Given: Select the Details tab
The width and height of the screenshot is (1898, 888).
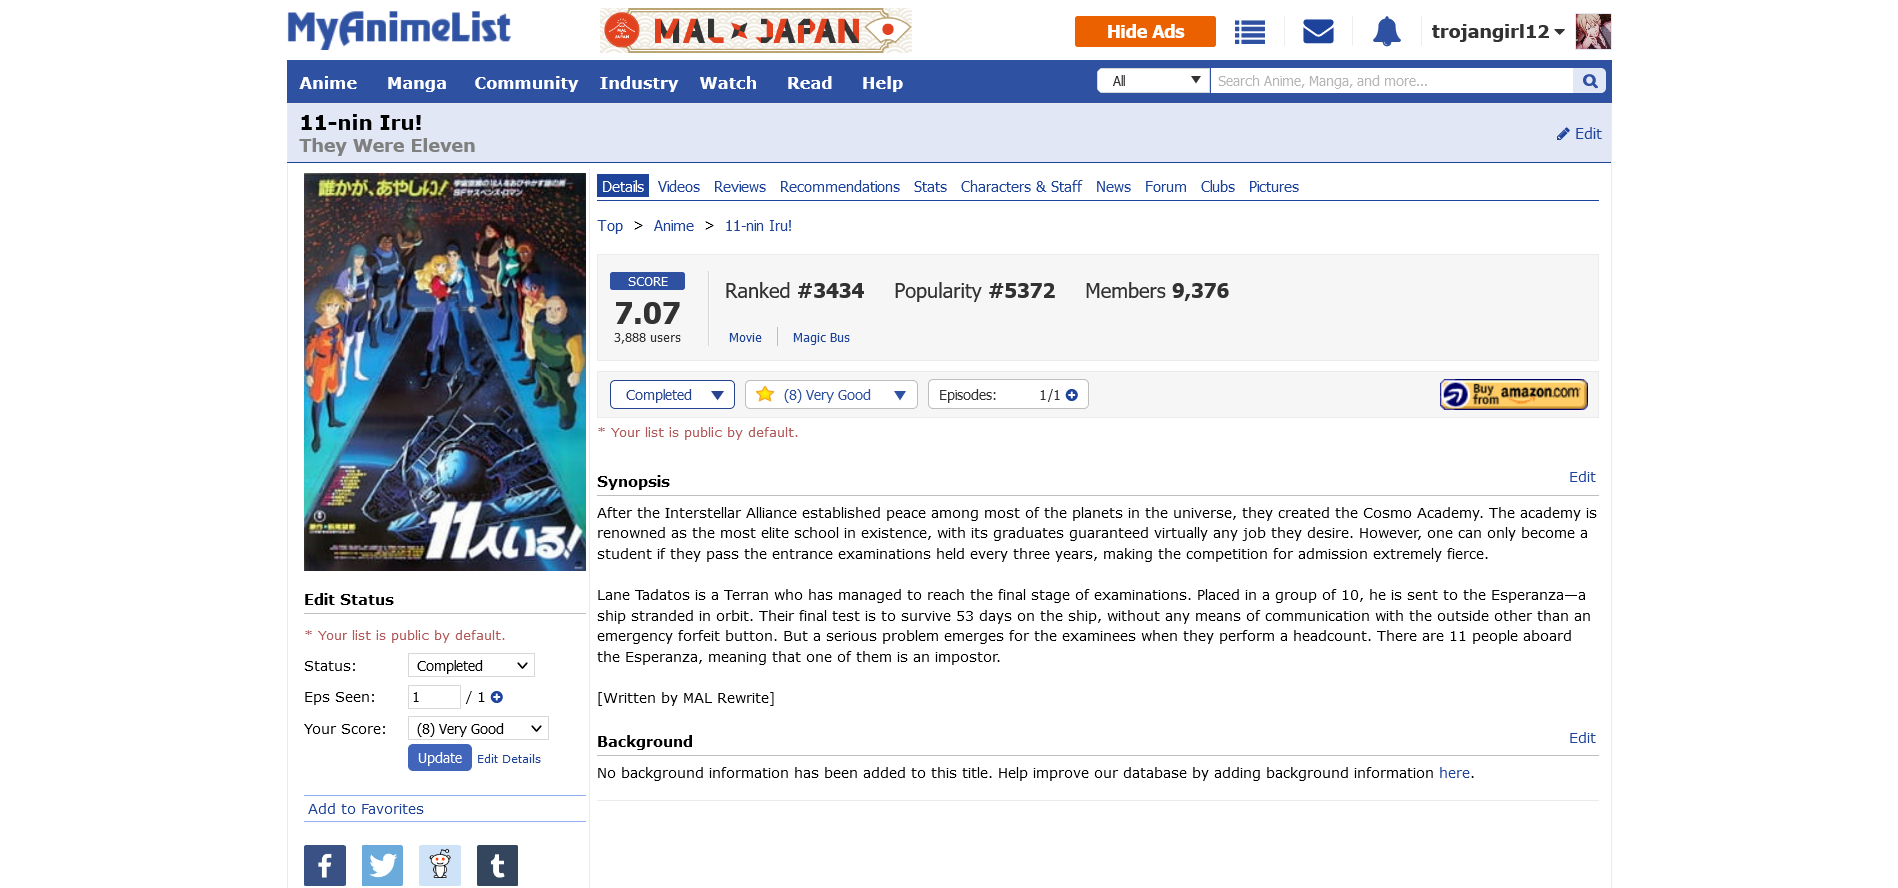Looking at the screenshot, I should click(x=623, y=187).
